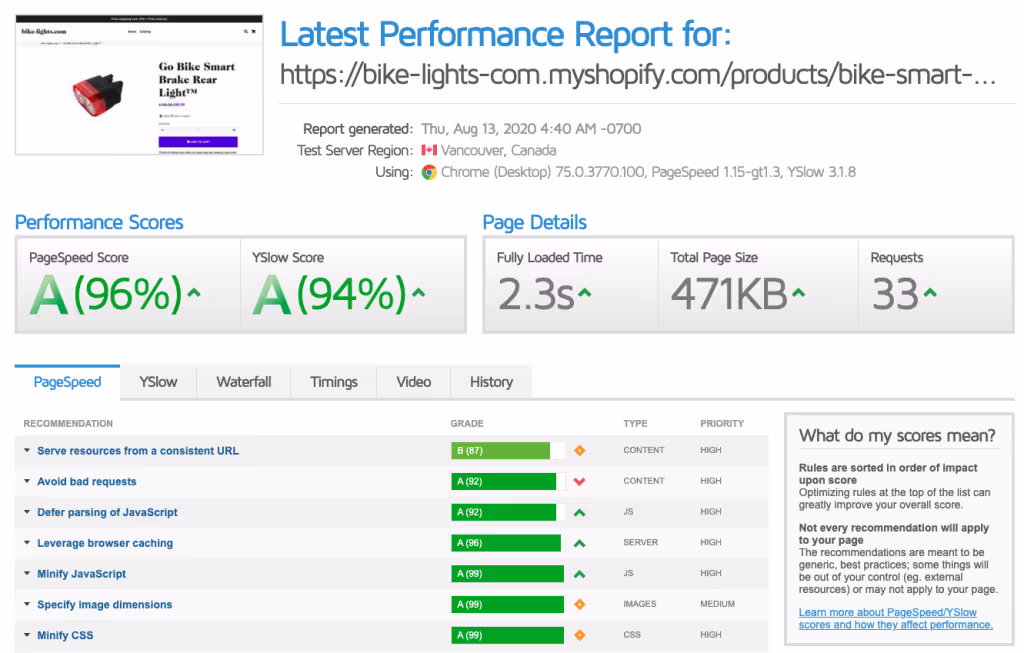Click the 33 requests value
The height and width of the screenshot is (653, 1024).
895,294
